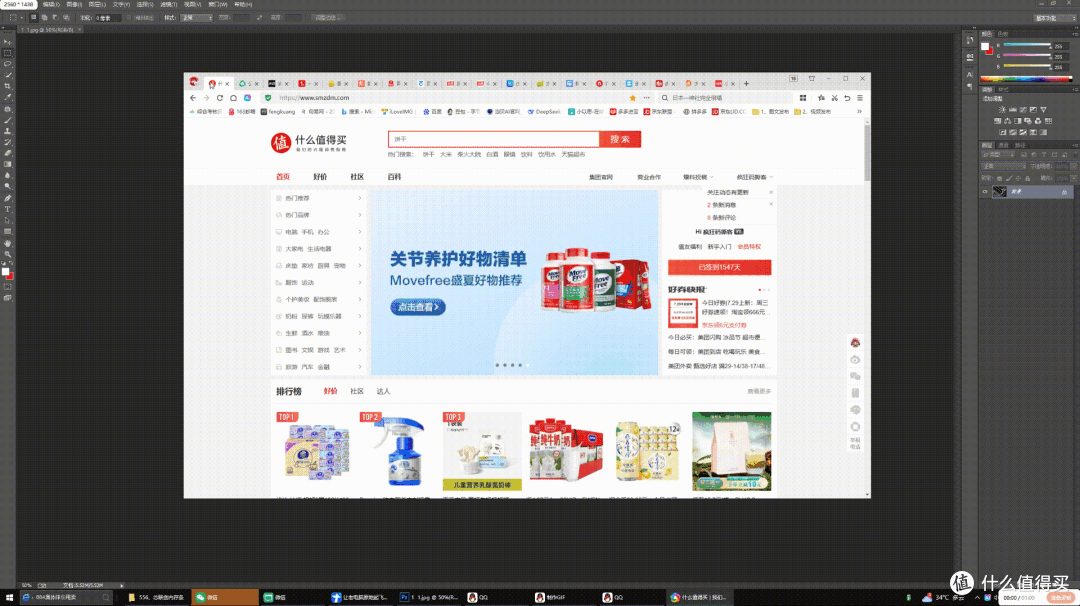Open the Color panel flyout menu
Viewport: 1080px width, 606px height.
[1075, 34]
